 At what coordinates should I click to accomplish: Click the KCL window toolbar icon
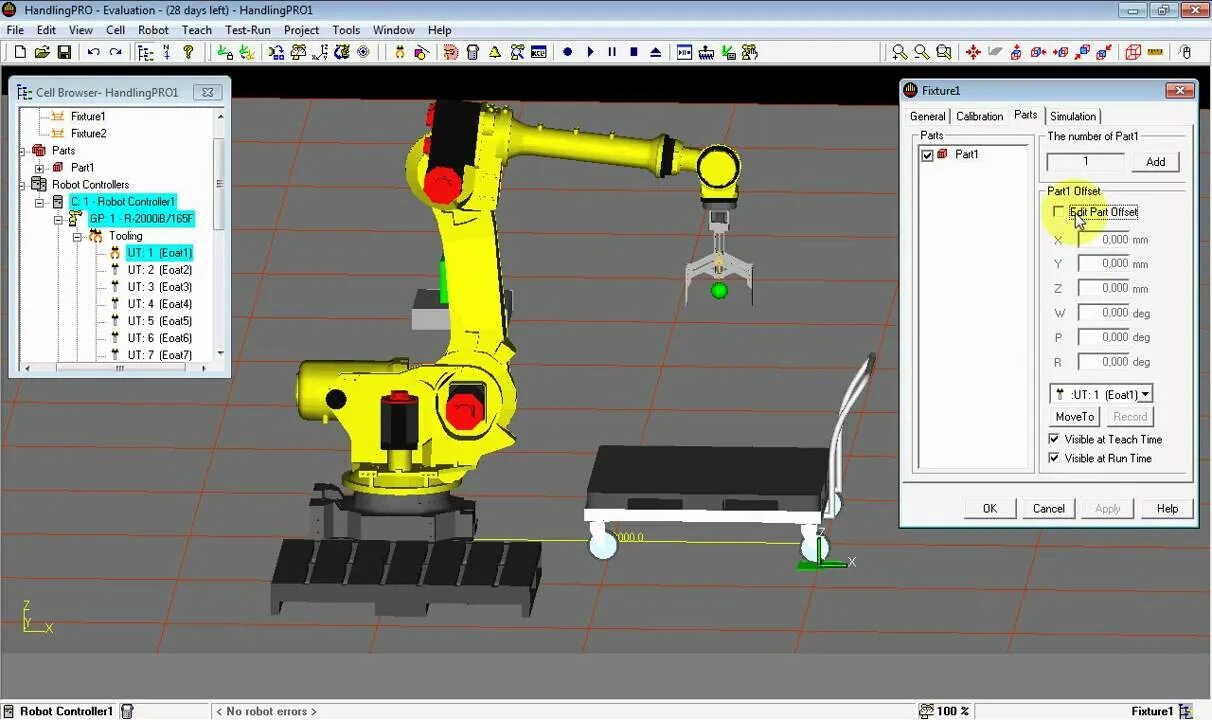(539, 52)
